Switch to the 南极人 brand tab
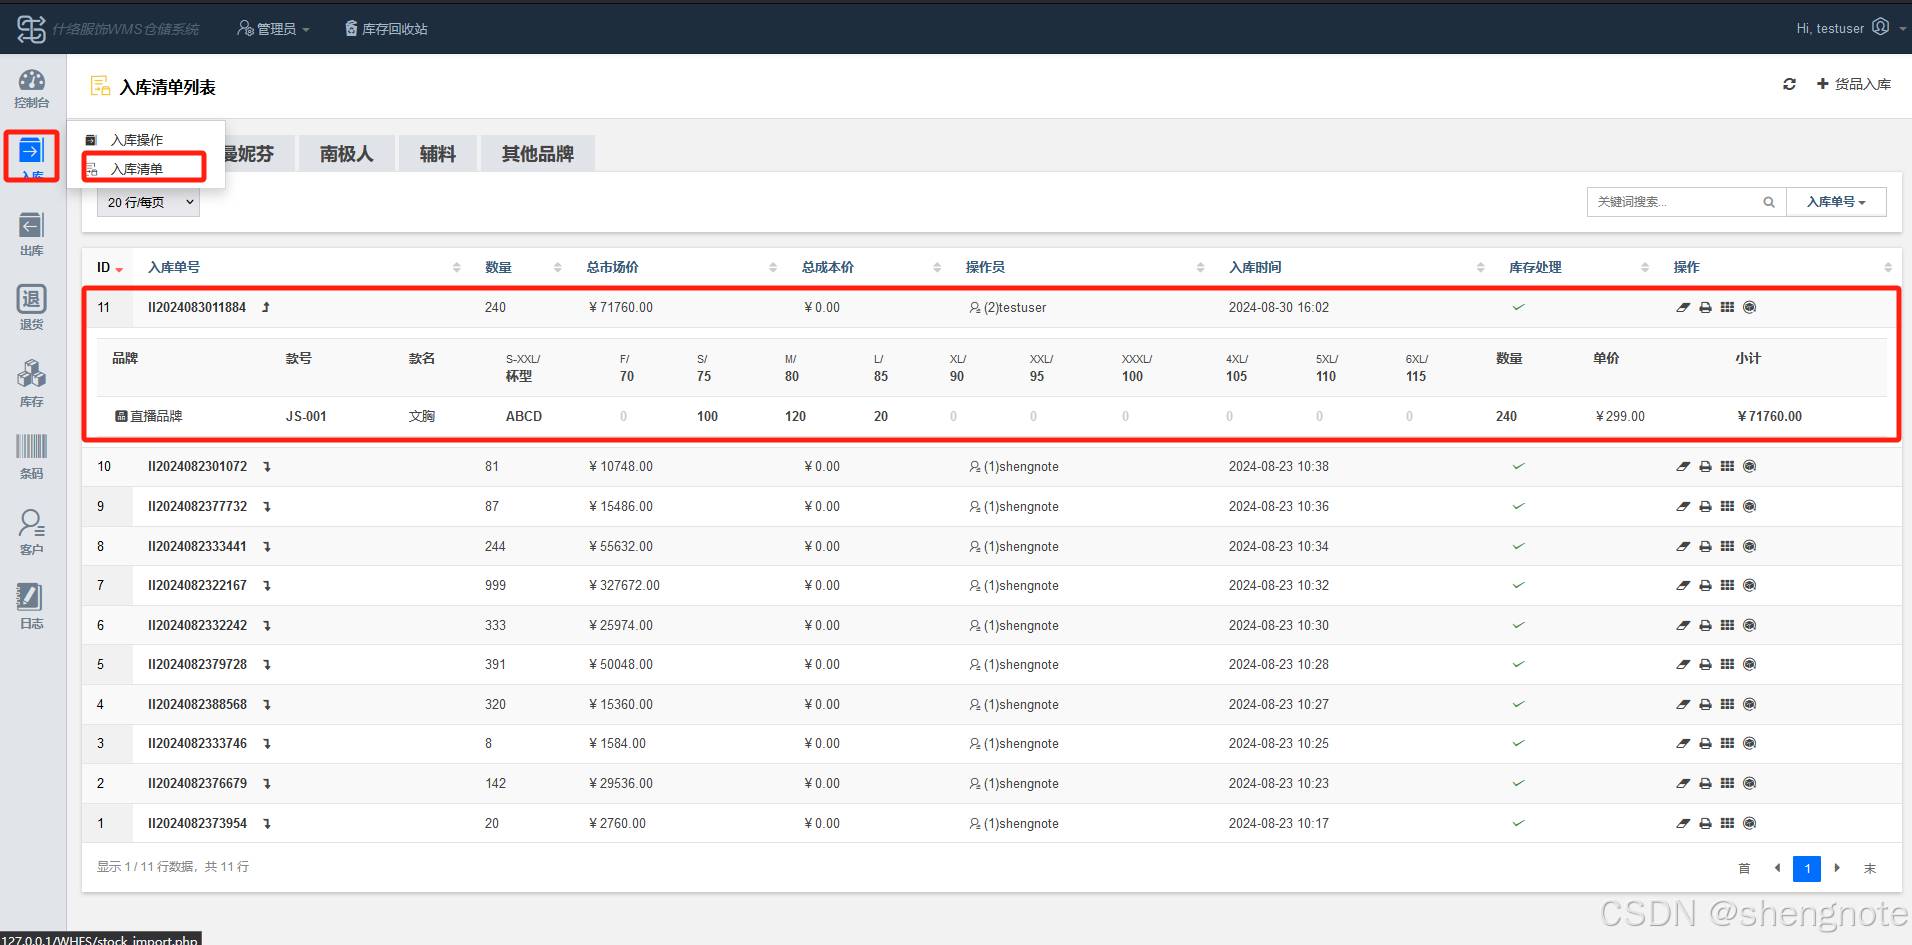The height and width of the screenshot is (945, 1912). (346, 154)
